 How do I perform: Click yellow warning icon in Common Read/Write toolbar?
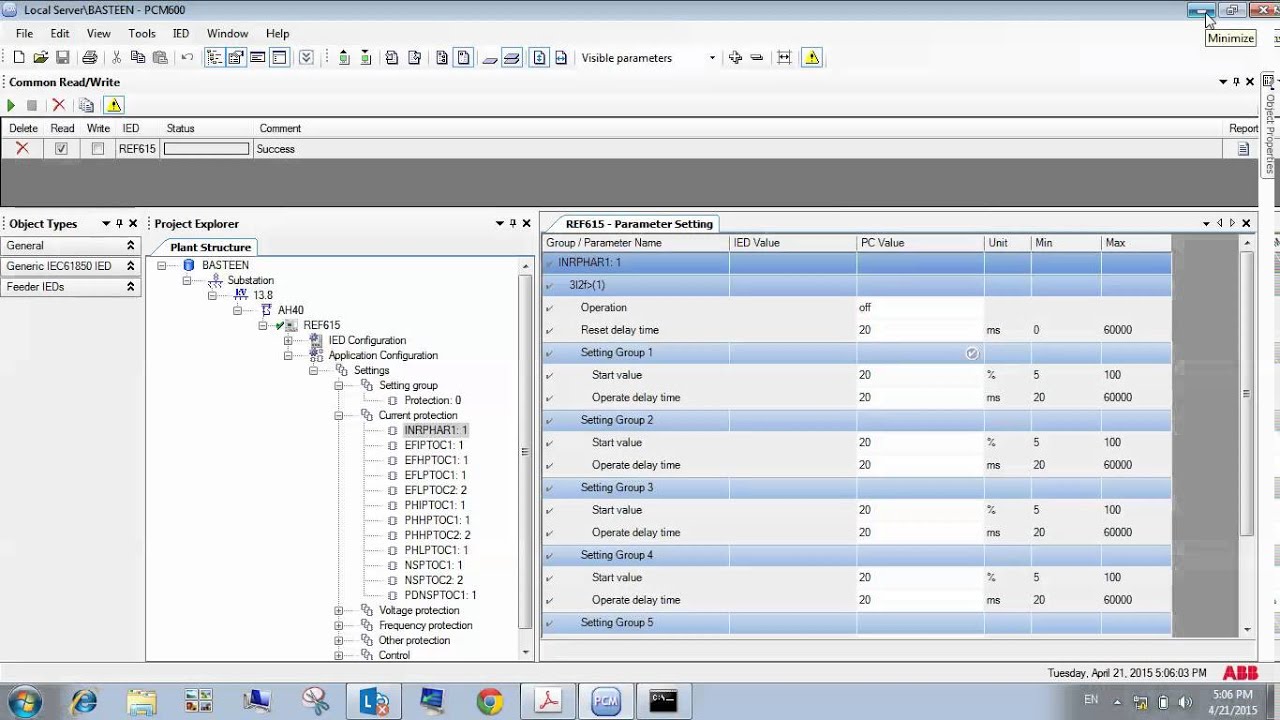coord(114,105)
